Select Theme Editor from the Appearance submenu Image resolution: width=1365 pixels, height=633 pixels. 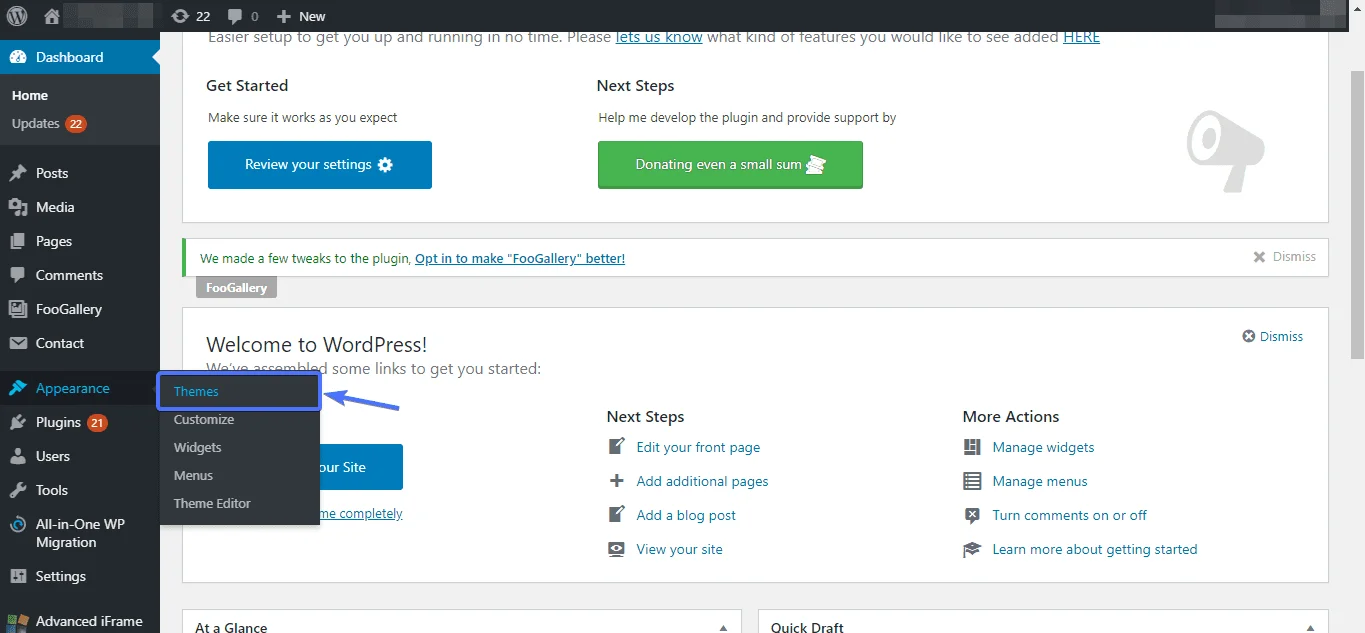tap(212, 503)
